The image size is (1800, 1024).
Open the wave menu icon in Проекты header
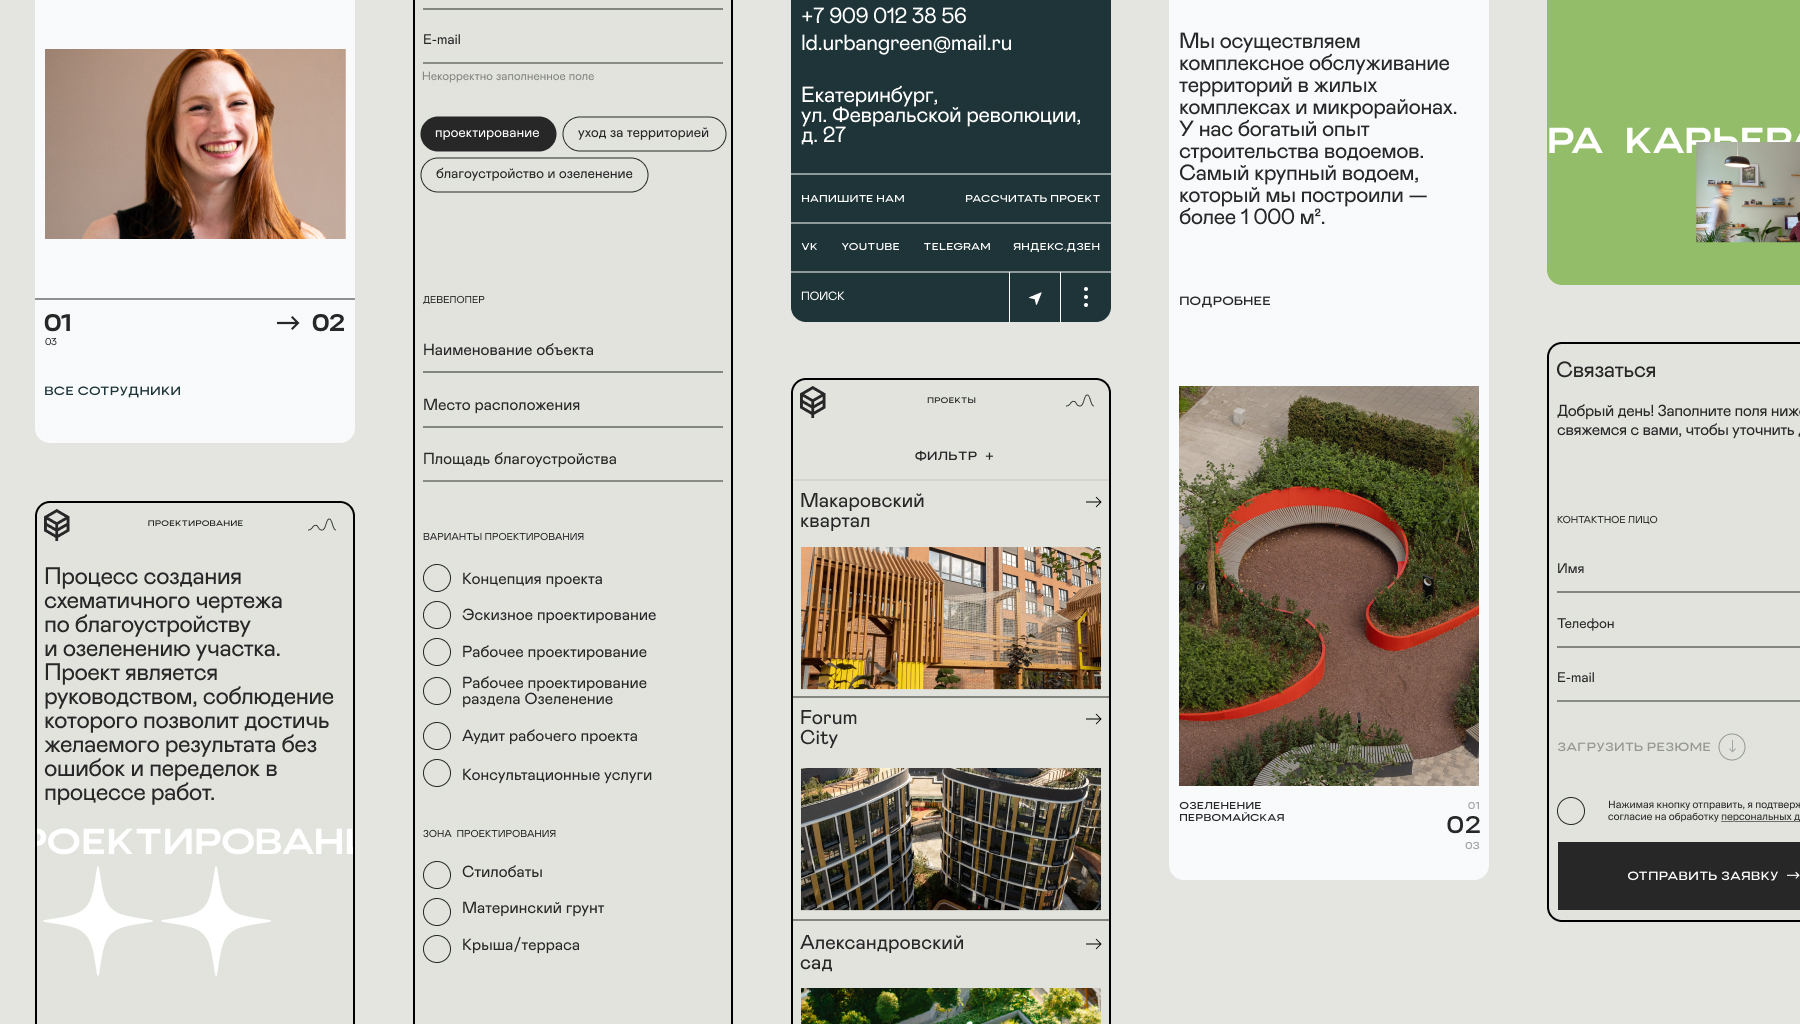1079,401
